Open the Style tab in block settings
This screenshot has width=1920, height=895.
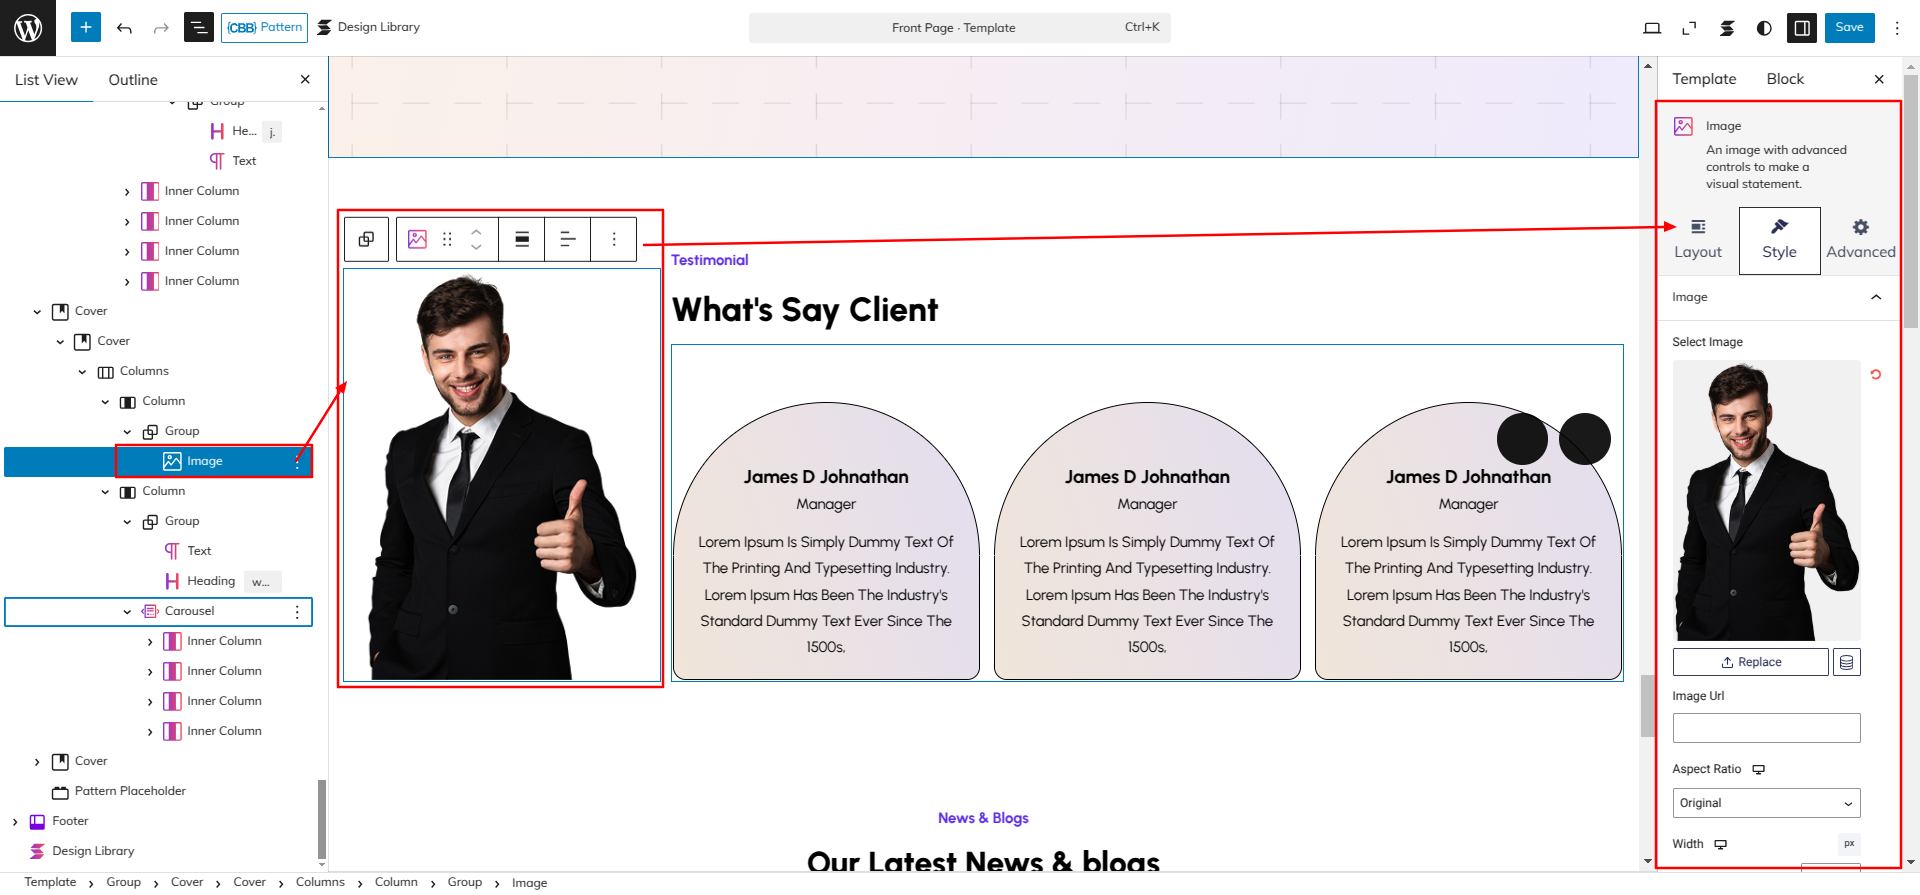1779,240
